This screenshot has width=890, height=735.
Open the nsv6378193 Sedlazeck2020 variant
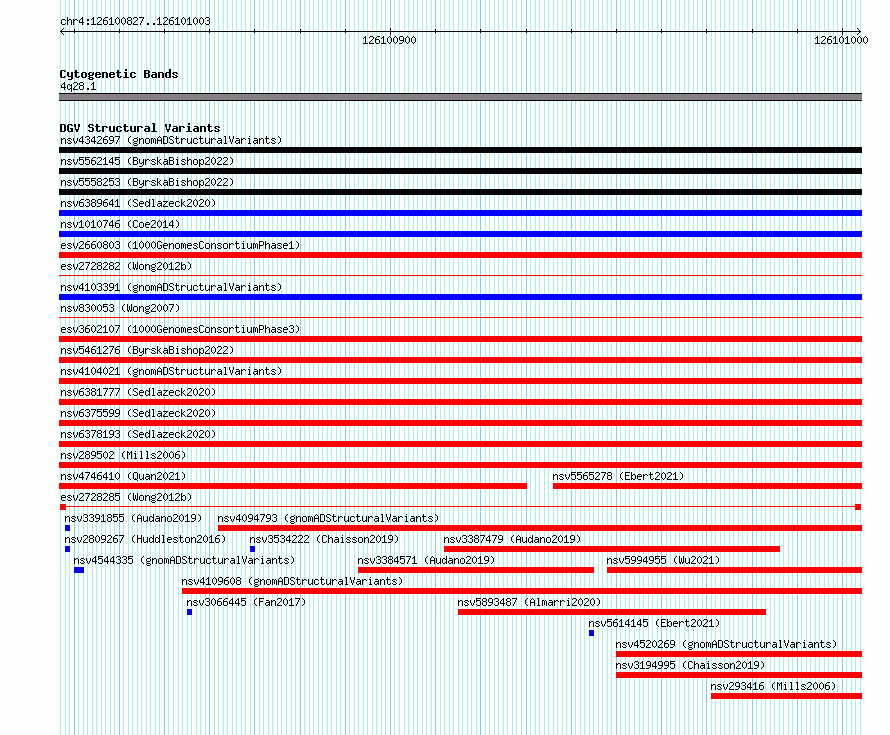[138, 434]
